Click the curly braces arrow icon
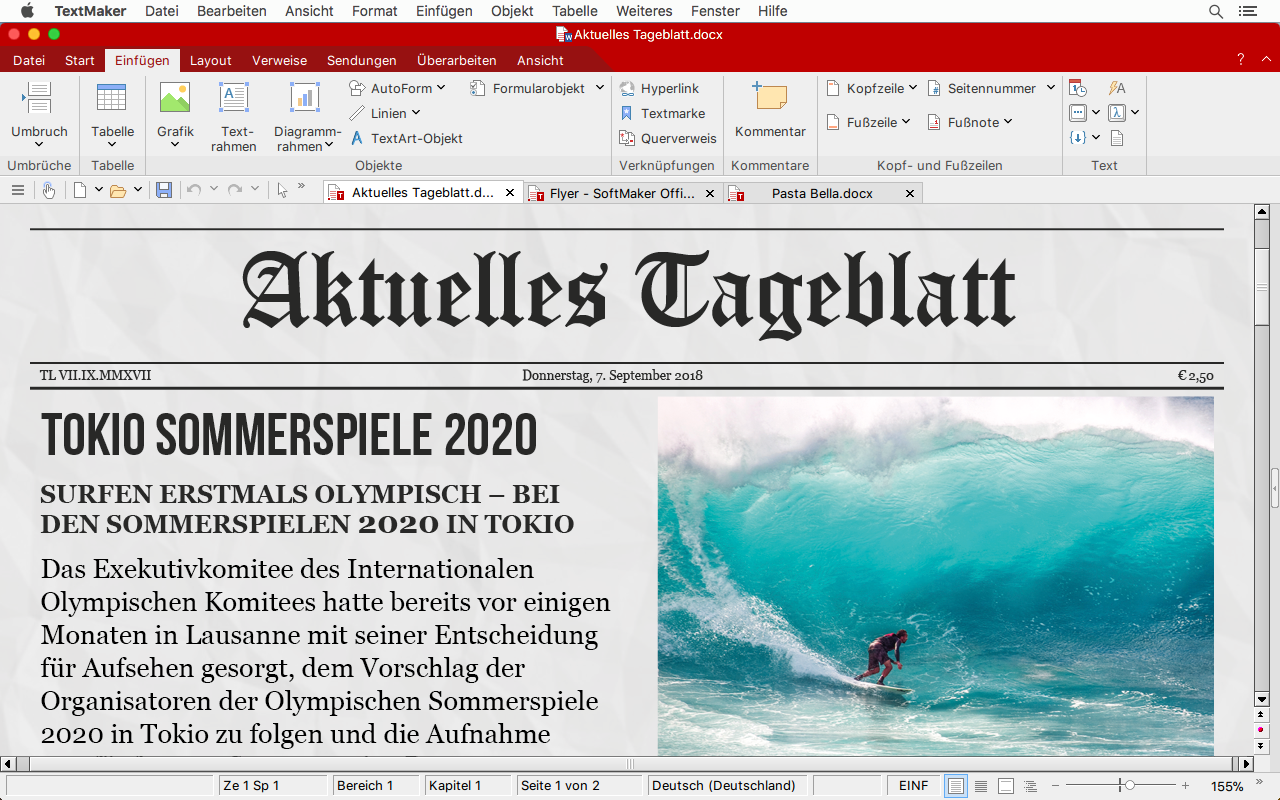Screen dimensions: 1280x800 click(1078, 138)
